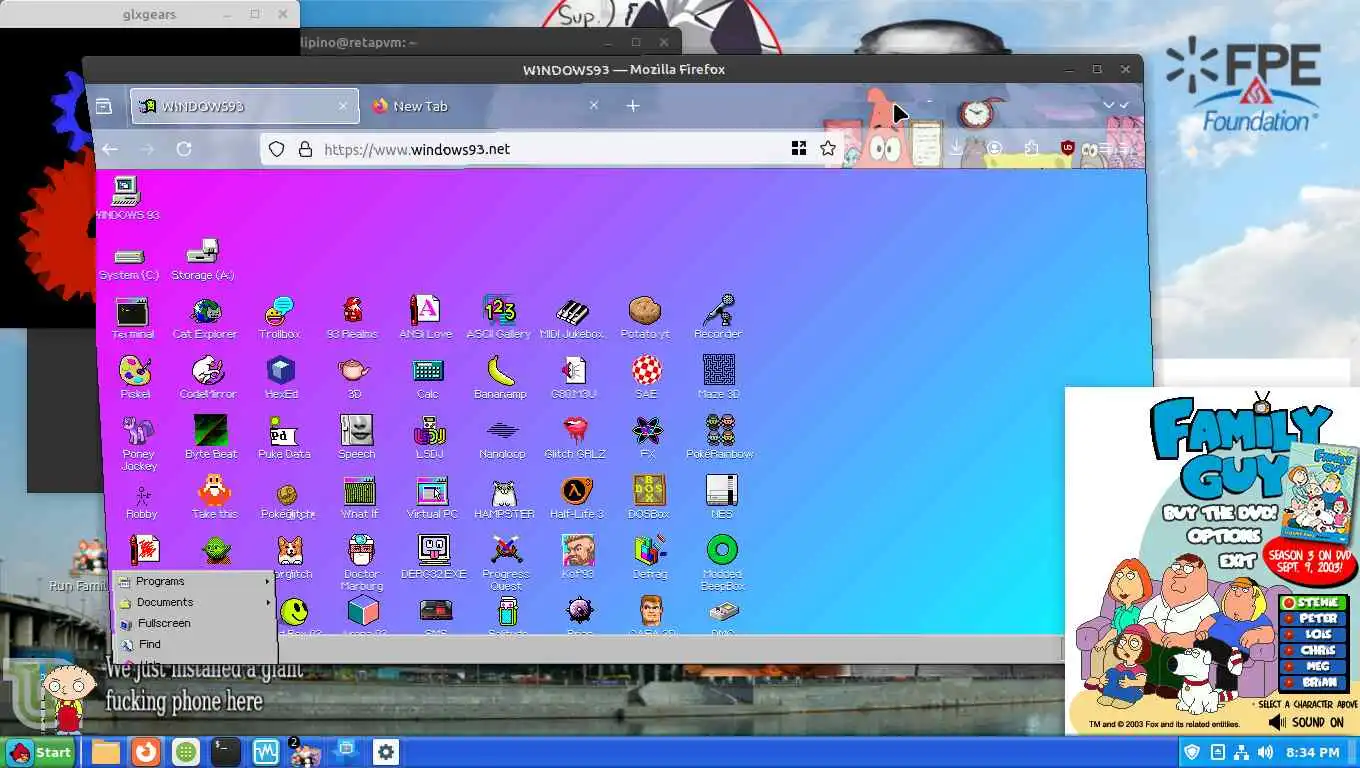Screen dimensions: 1360x768
Task: Open a new Firefox tab with plus
Action: tap(633, 106)
